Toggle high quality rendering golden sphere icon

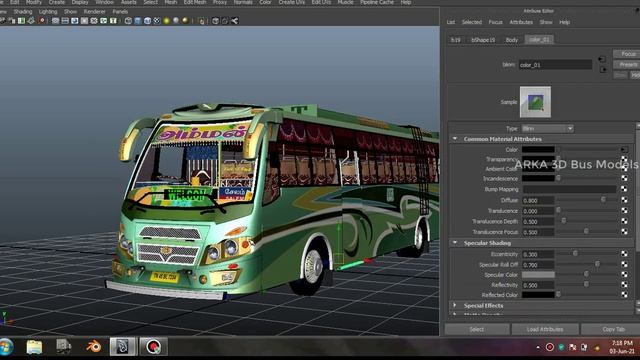(185, 21)
